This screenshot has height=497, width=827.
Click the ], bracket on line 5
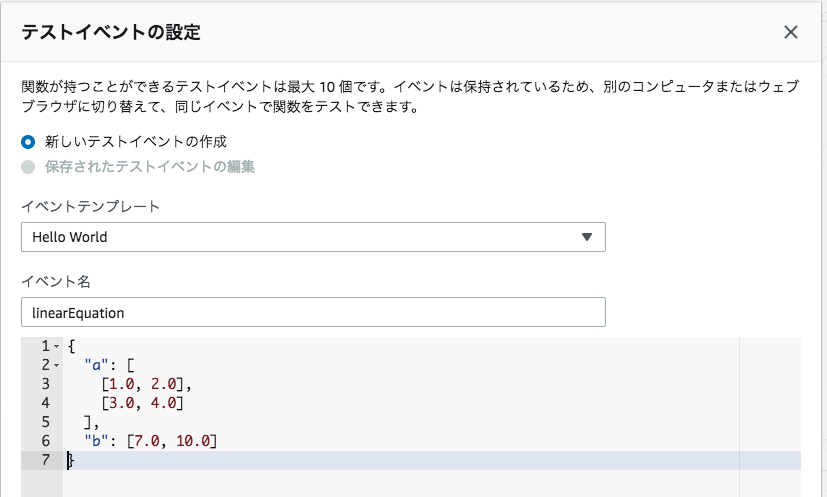93,421
